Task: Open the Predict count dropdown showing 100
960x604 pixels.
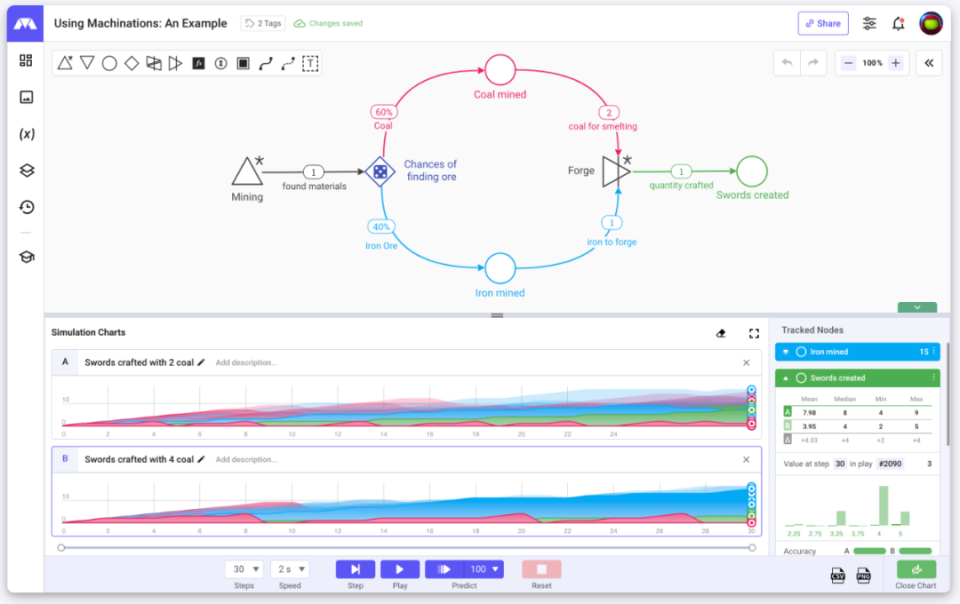Action: coord(484,569)
